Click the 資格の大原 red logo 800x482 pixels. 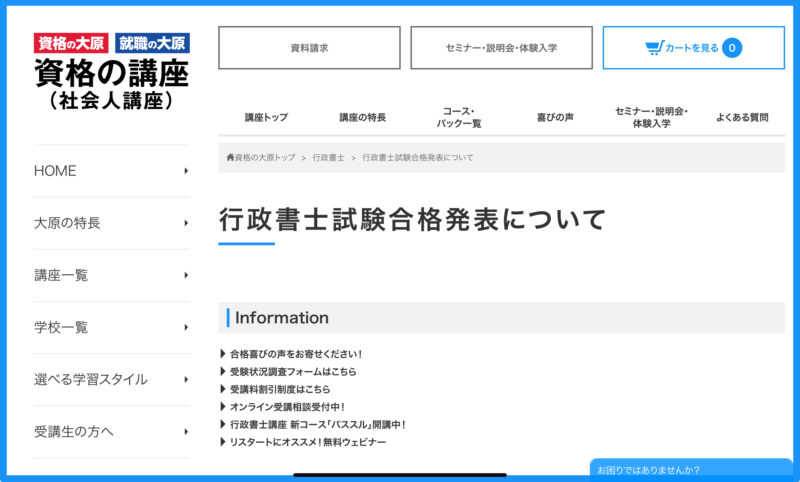tap(71, 43)
